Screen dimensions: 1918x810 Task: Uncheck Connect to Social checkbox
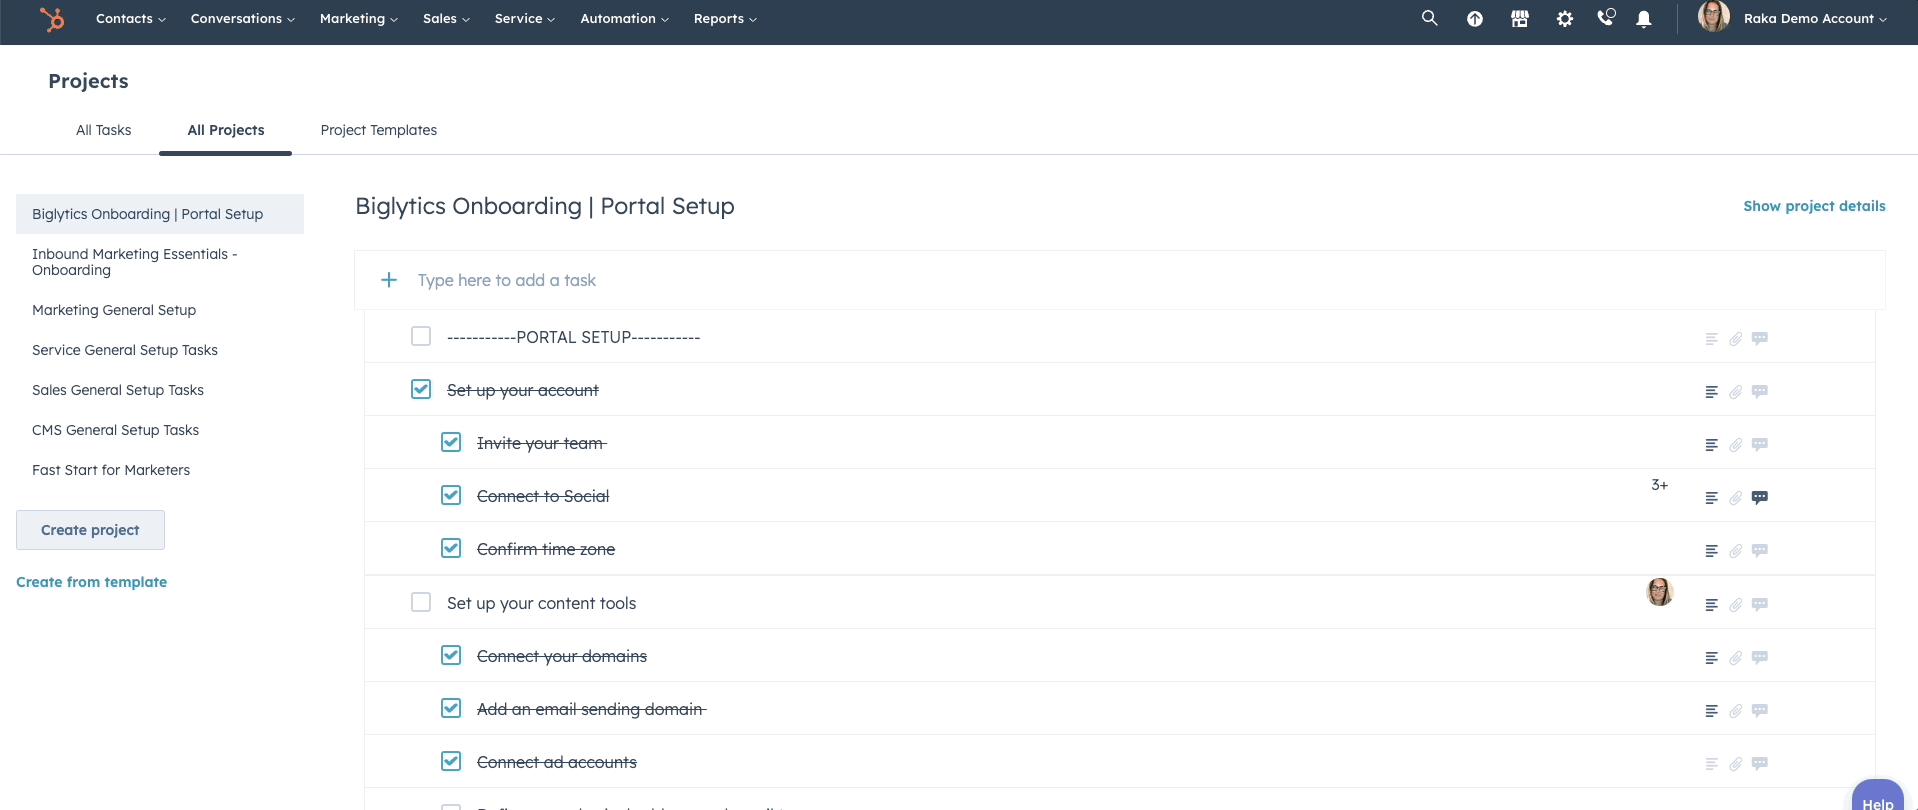click(451, 495)
